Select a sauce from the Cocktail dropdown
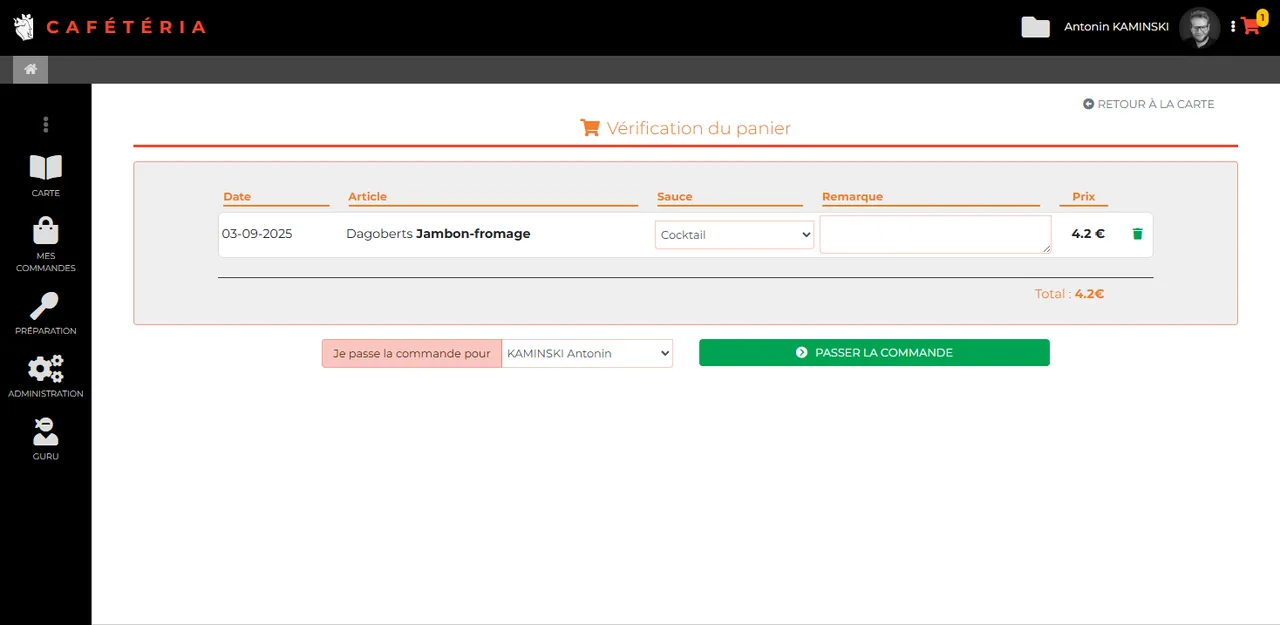 (x=735, y=235)
